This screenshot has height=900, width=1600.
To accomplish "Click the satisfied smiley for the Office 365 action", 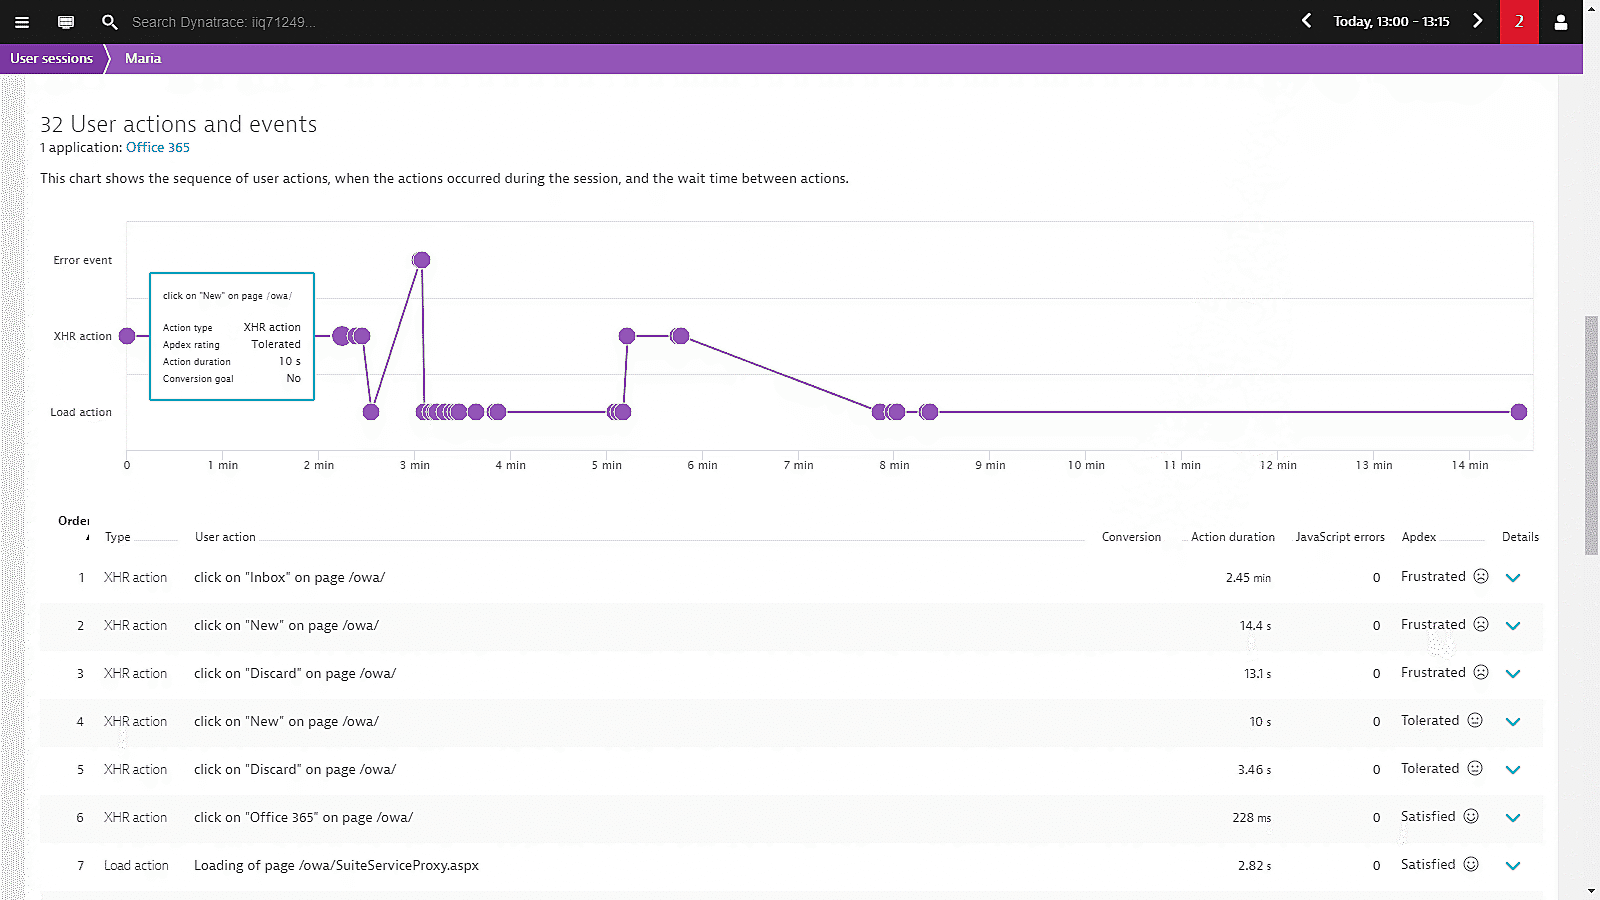I will [1471, 817].
